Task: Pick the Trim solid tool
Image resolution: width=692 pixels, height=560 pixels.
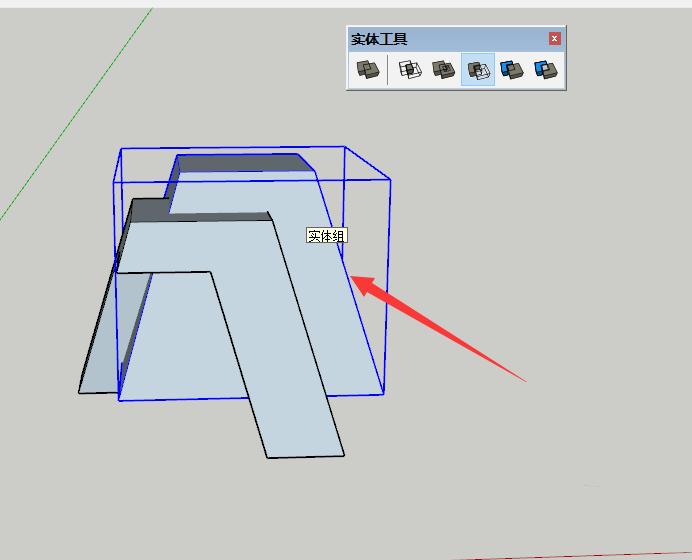Action: [x=511, y=70]
